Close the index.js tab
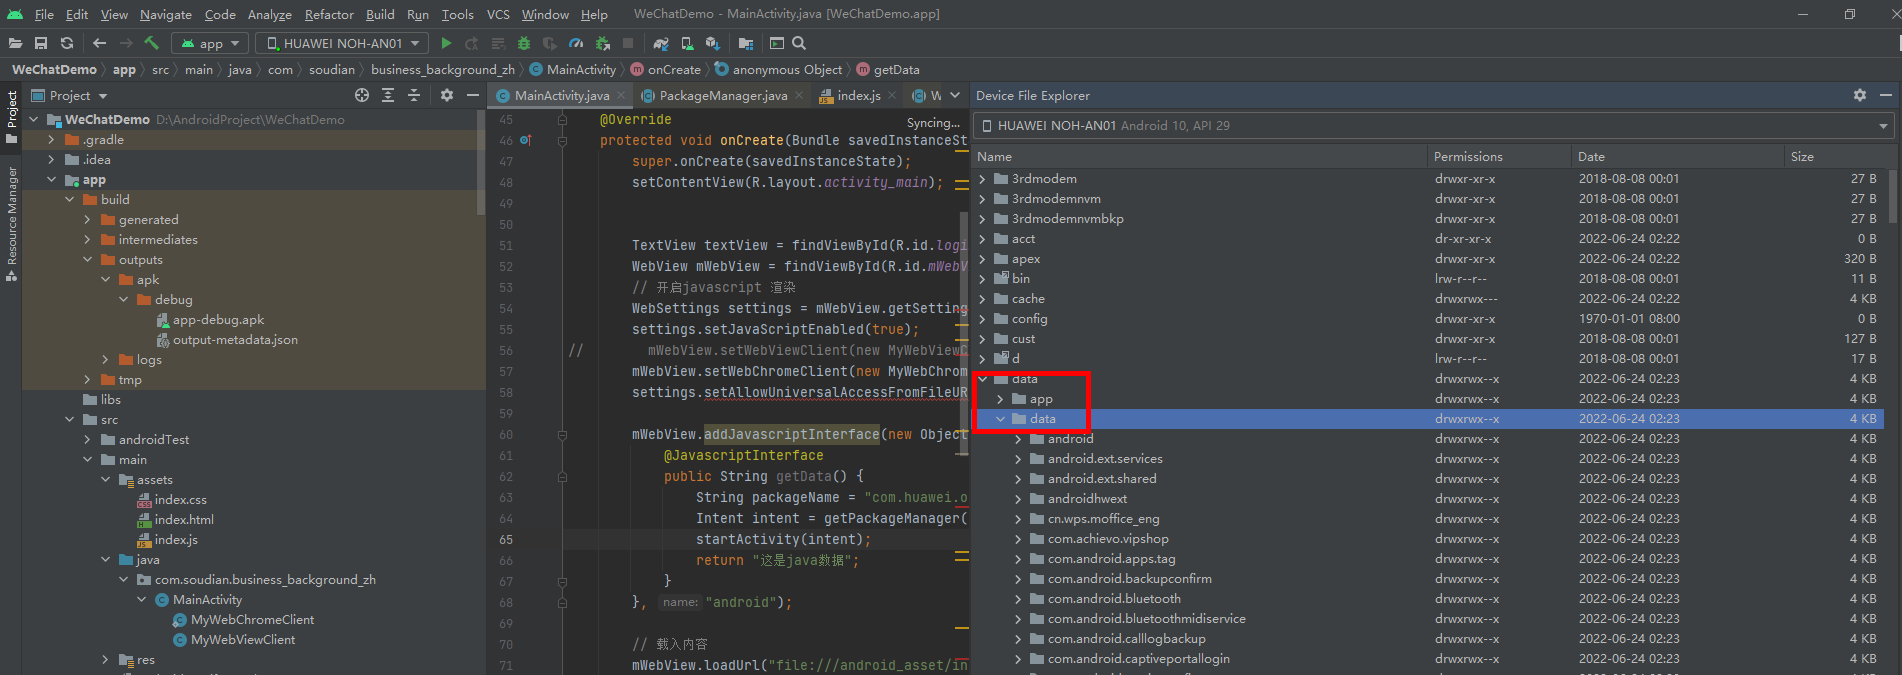1902x675 pixels. (x=892, y=96)
